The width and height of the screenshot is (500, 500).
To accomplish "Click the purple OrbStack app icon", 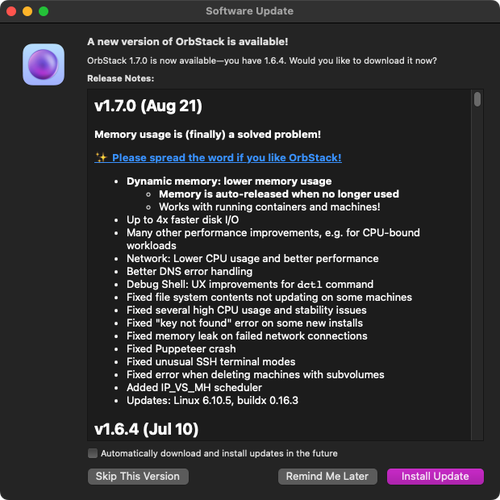I will 43,64.
